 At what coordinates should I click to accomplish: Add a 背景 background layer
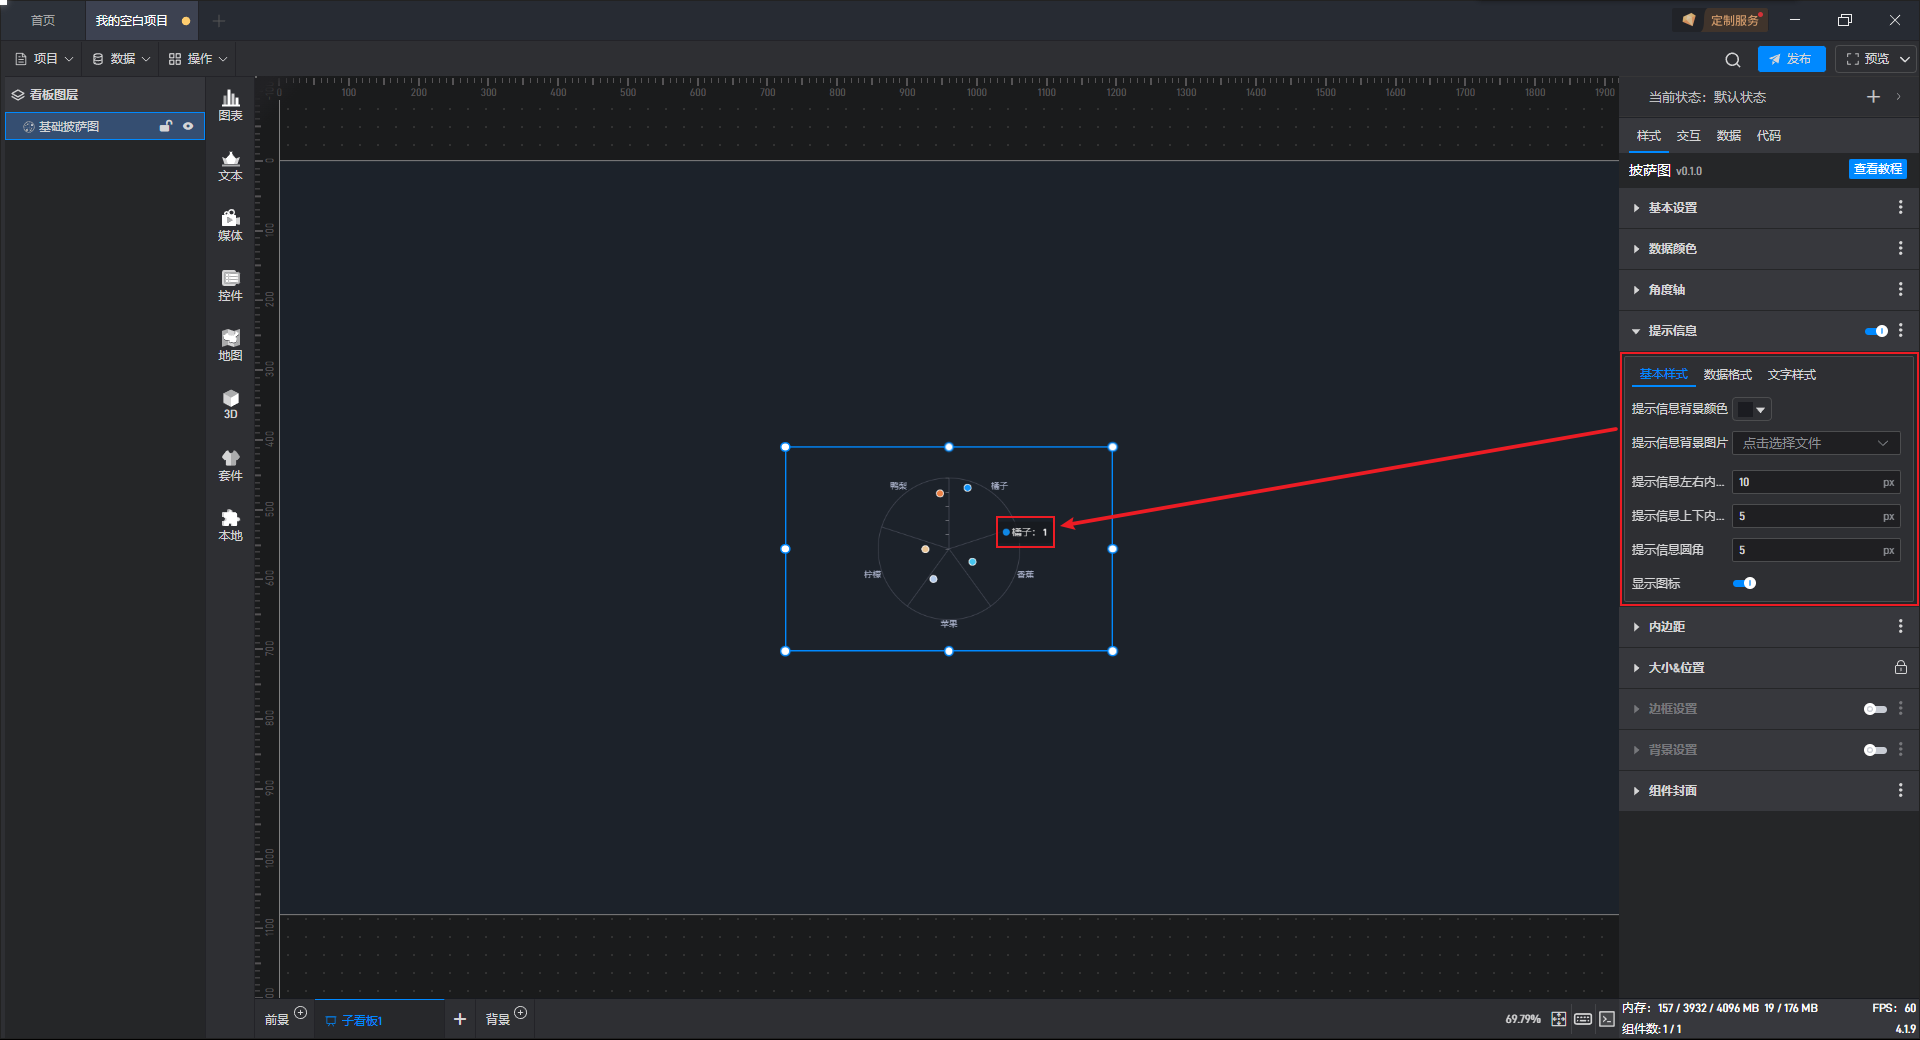coord(520,1013)
